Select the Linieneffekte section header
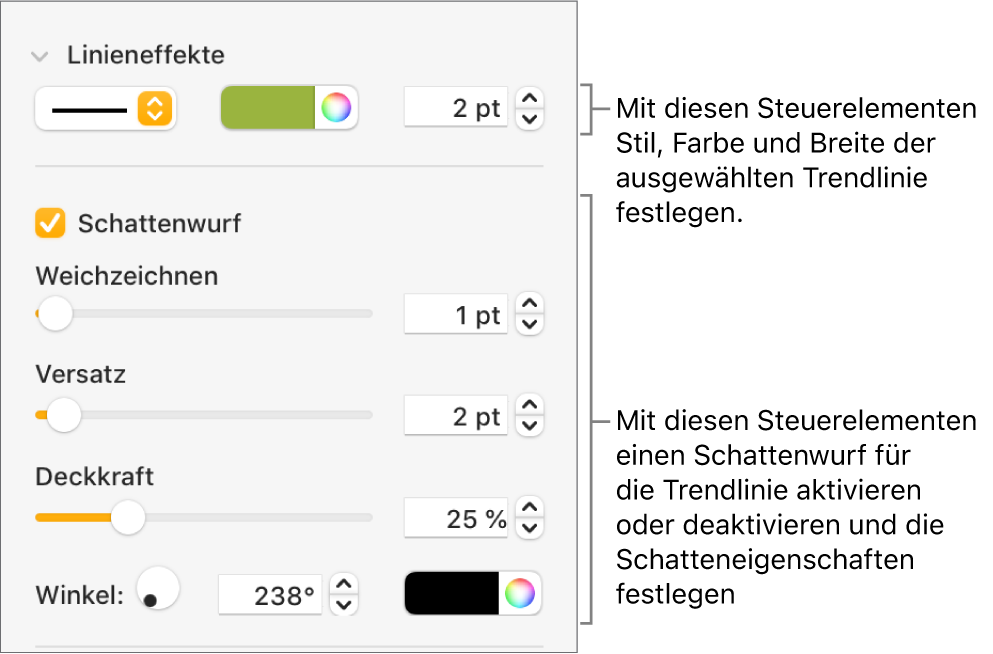The image size is (993, 654). pyautogui.click(x=145, y=56)
